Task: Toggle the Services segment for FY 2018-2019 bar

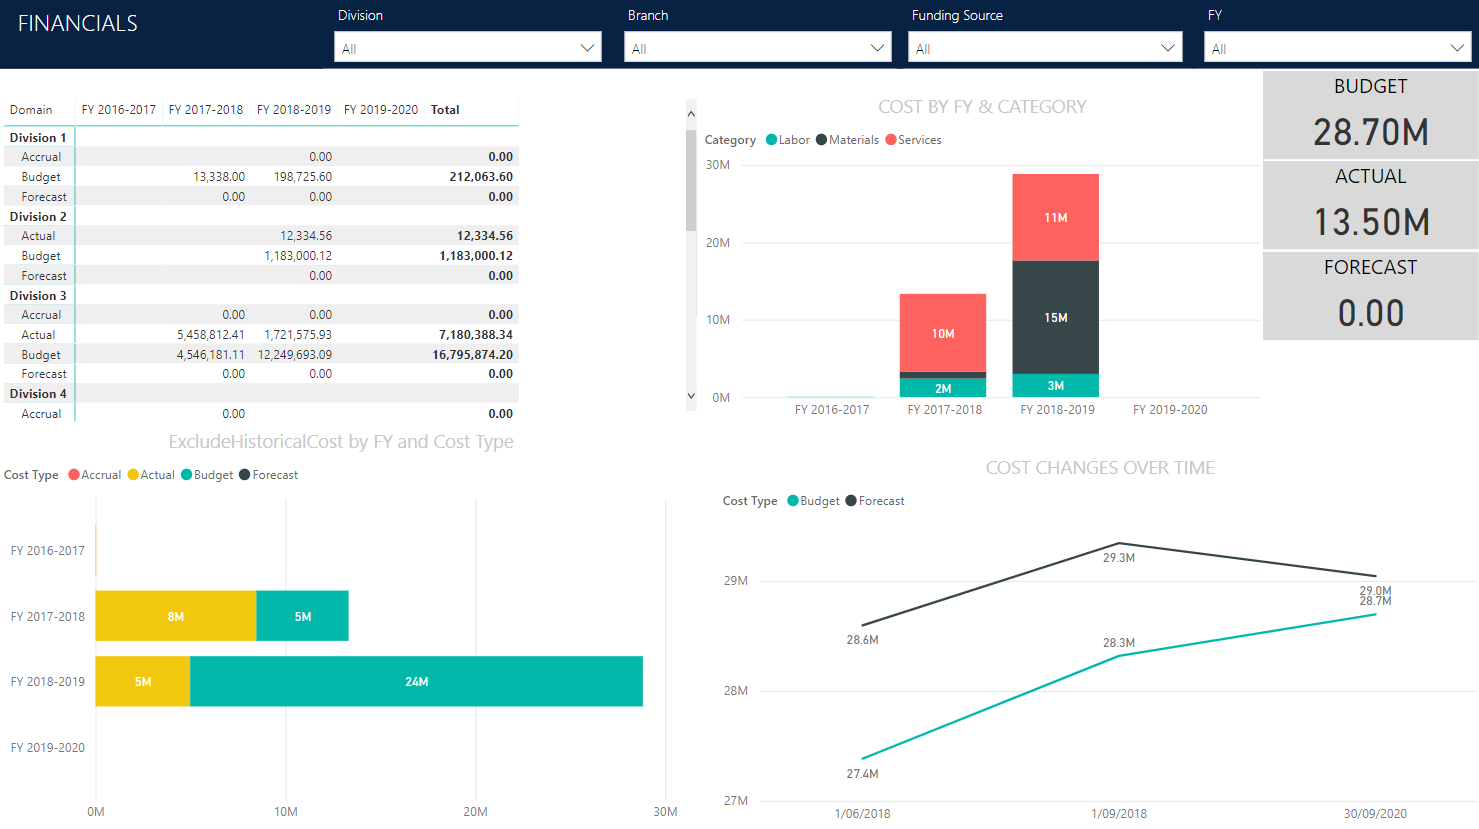Action: (1055, 216)
